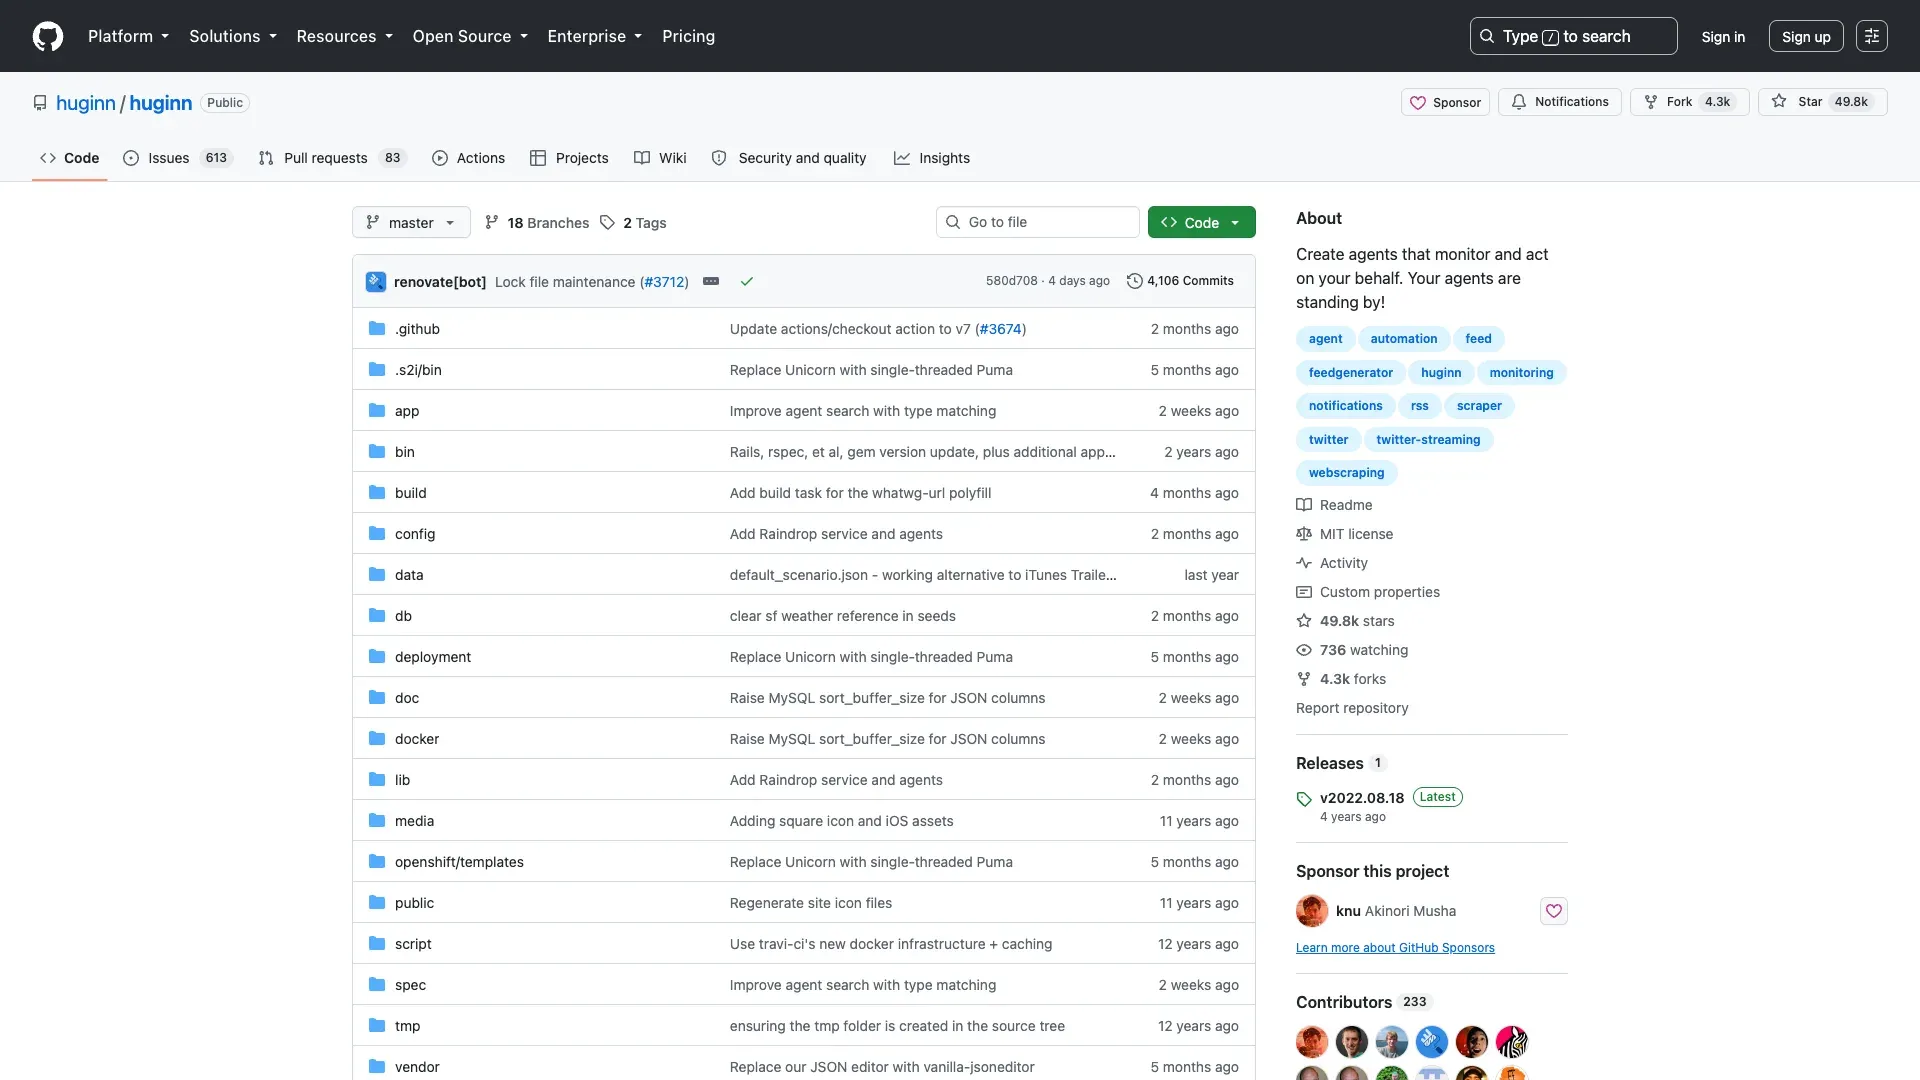
Task: Open the deployment folder
Action: click(433, 657)
